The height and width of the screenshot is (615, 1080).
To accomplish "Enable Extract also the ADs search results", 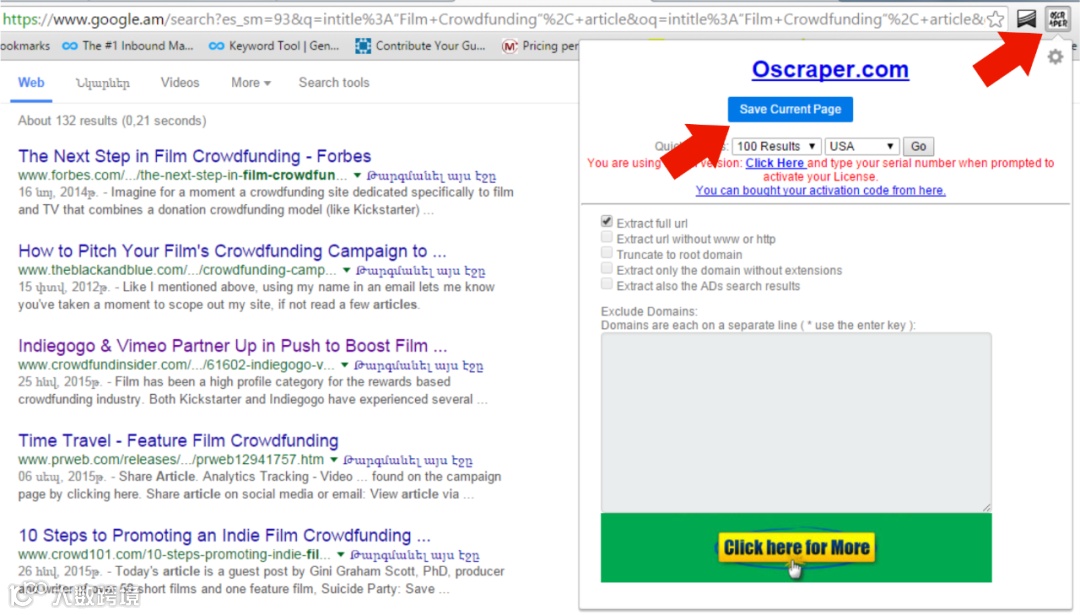I will [x=606, y=284].
